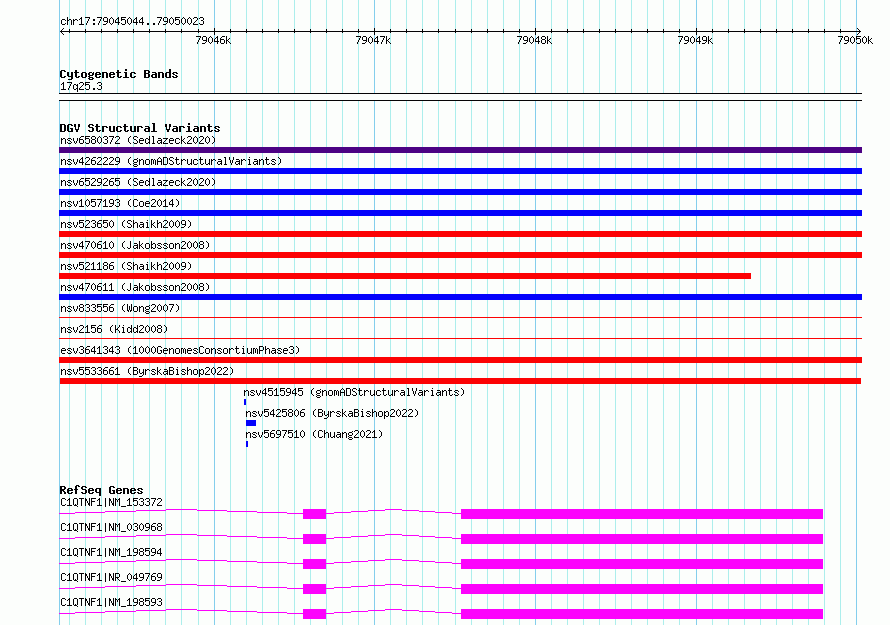890x625 pixels.
Task: Click the nsv6580372 (Sedlazeck2020) variant label
Action: pyautogui.click(x=138, y=140)
